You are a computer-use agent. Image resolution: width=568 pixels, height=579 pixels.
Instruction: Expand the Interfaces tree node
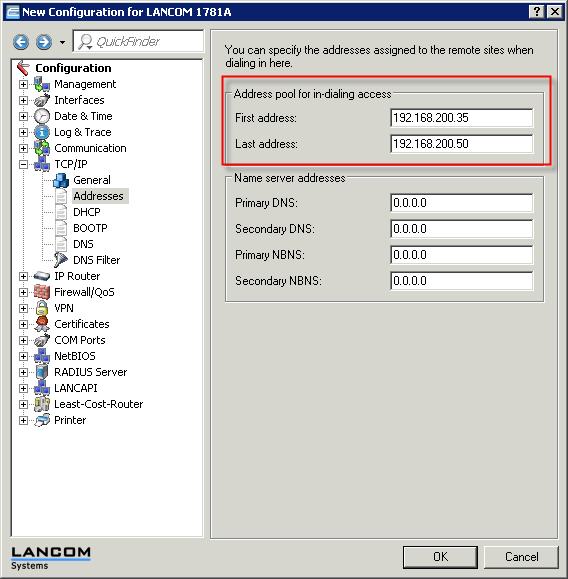point(23,100)
